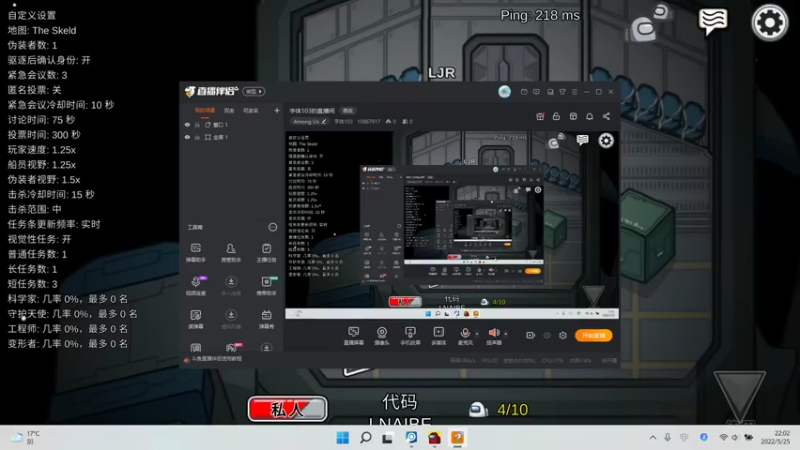Open the 弹幕助手 tool in the toolbox
800x450 pixels.
pos(195,252)
